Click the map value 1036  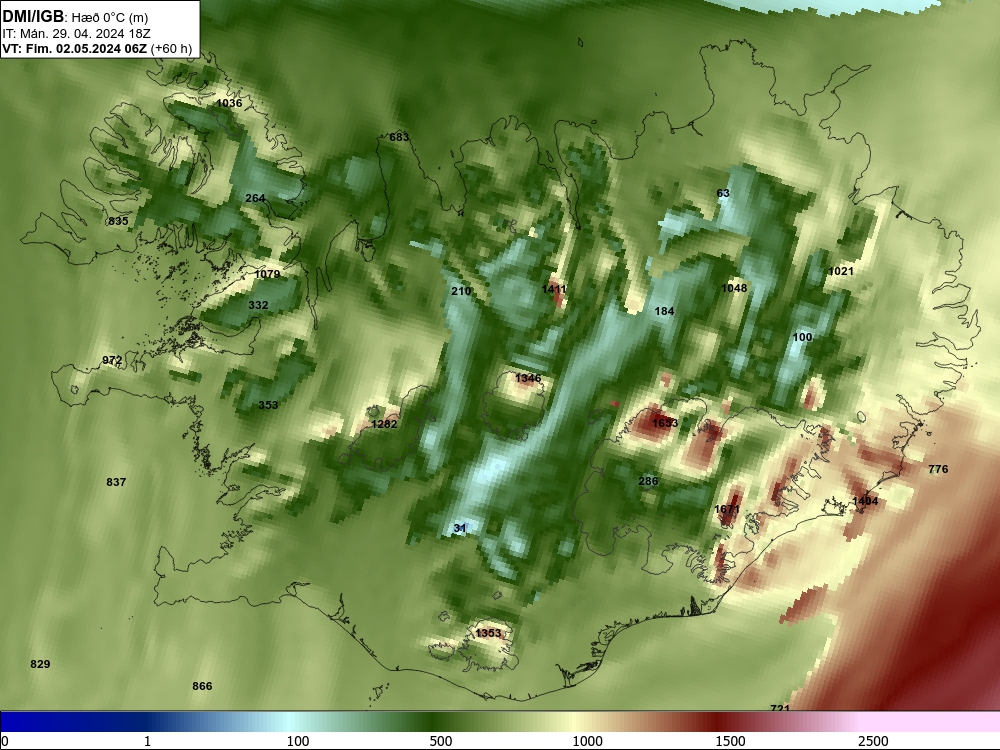[x=229, y=103]
